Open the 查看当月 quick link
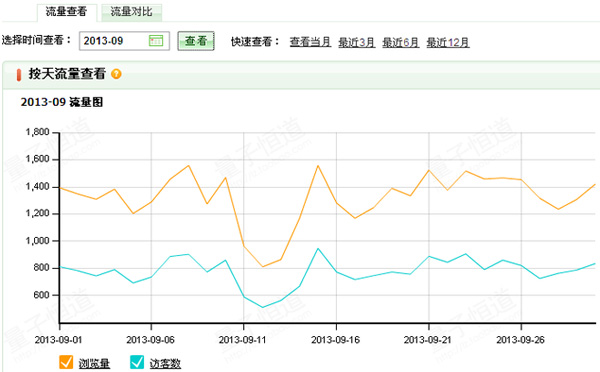This screenshot has width=600, height=372. tap(310, 42)
